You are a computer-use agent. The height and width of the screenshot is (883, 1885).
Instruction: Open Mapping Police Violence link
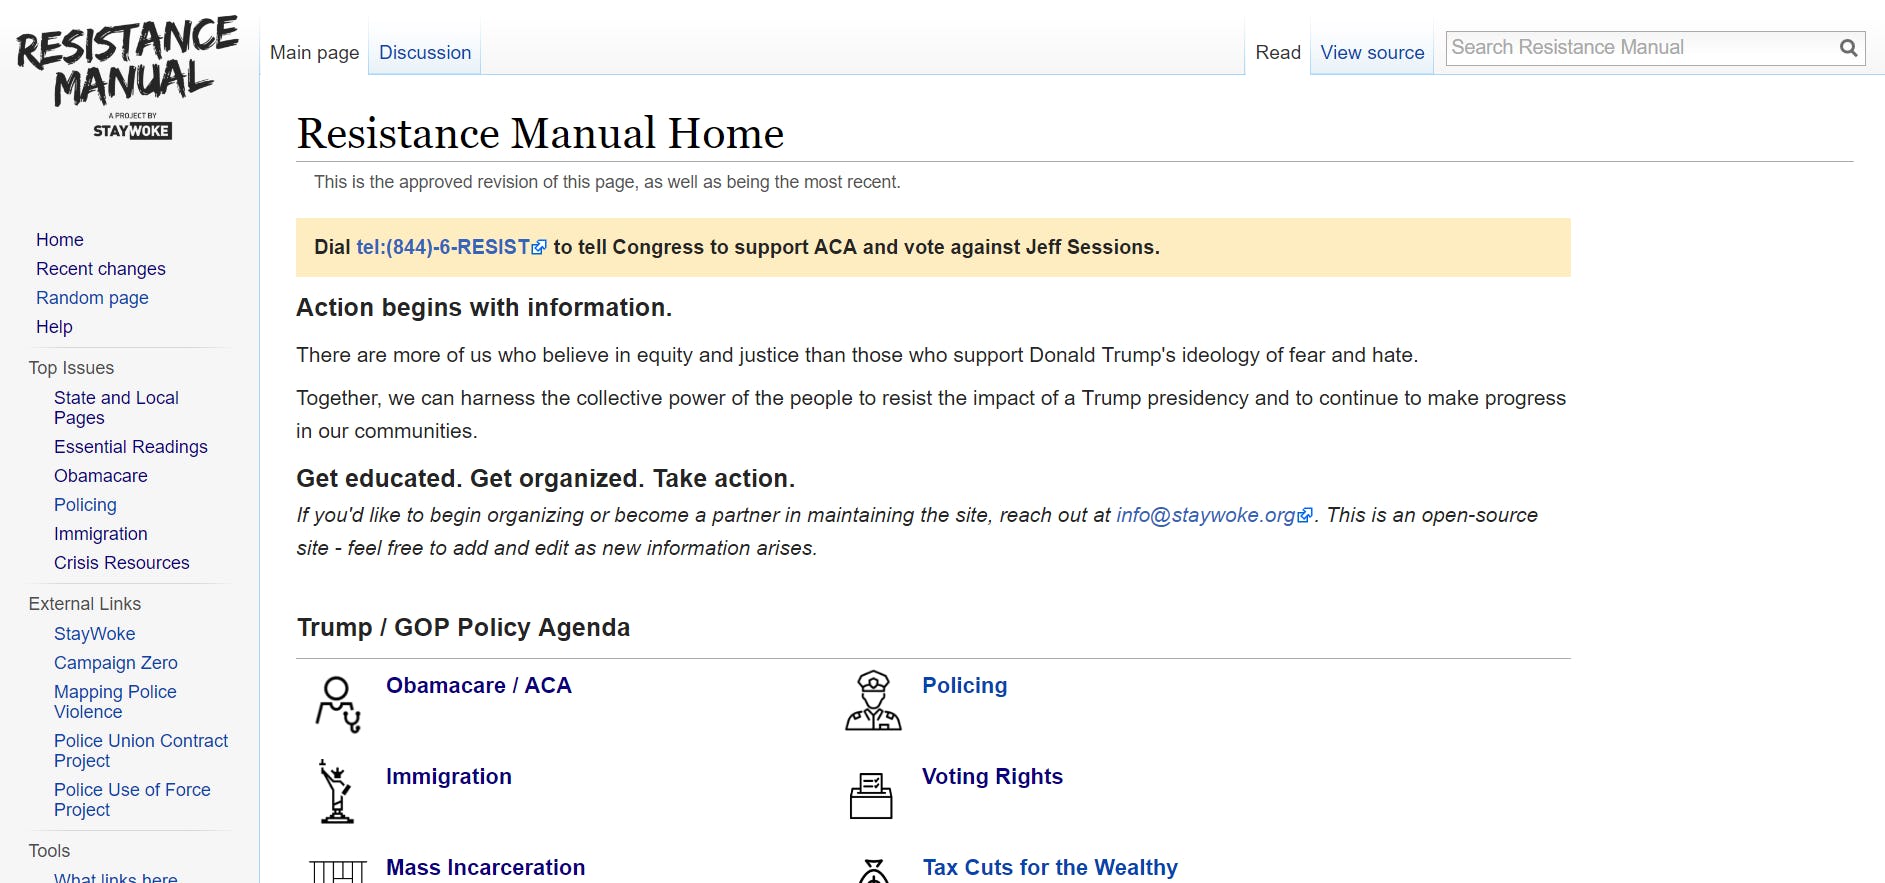click(x=115, y=702)
